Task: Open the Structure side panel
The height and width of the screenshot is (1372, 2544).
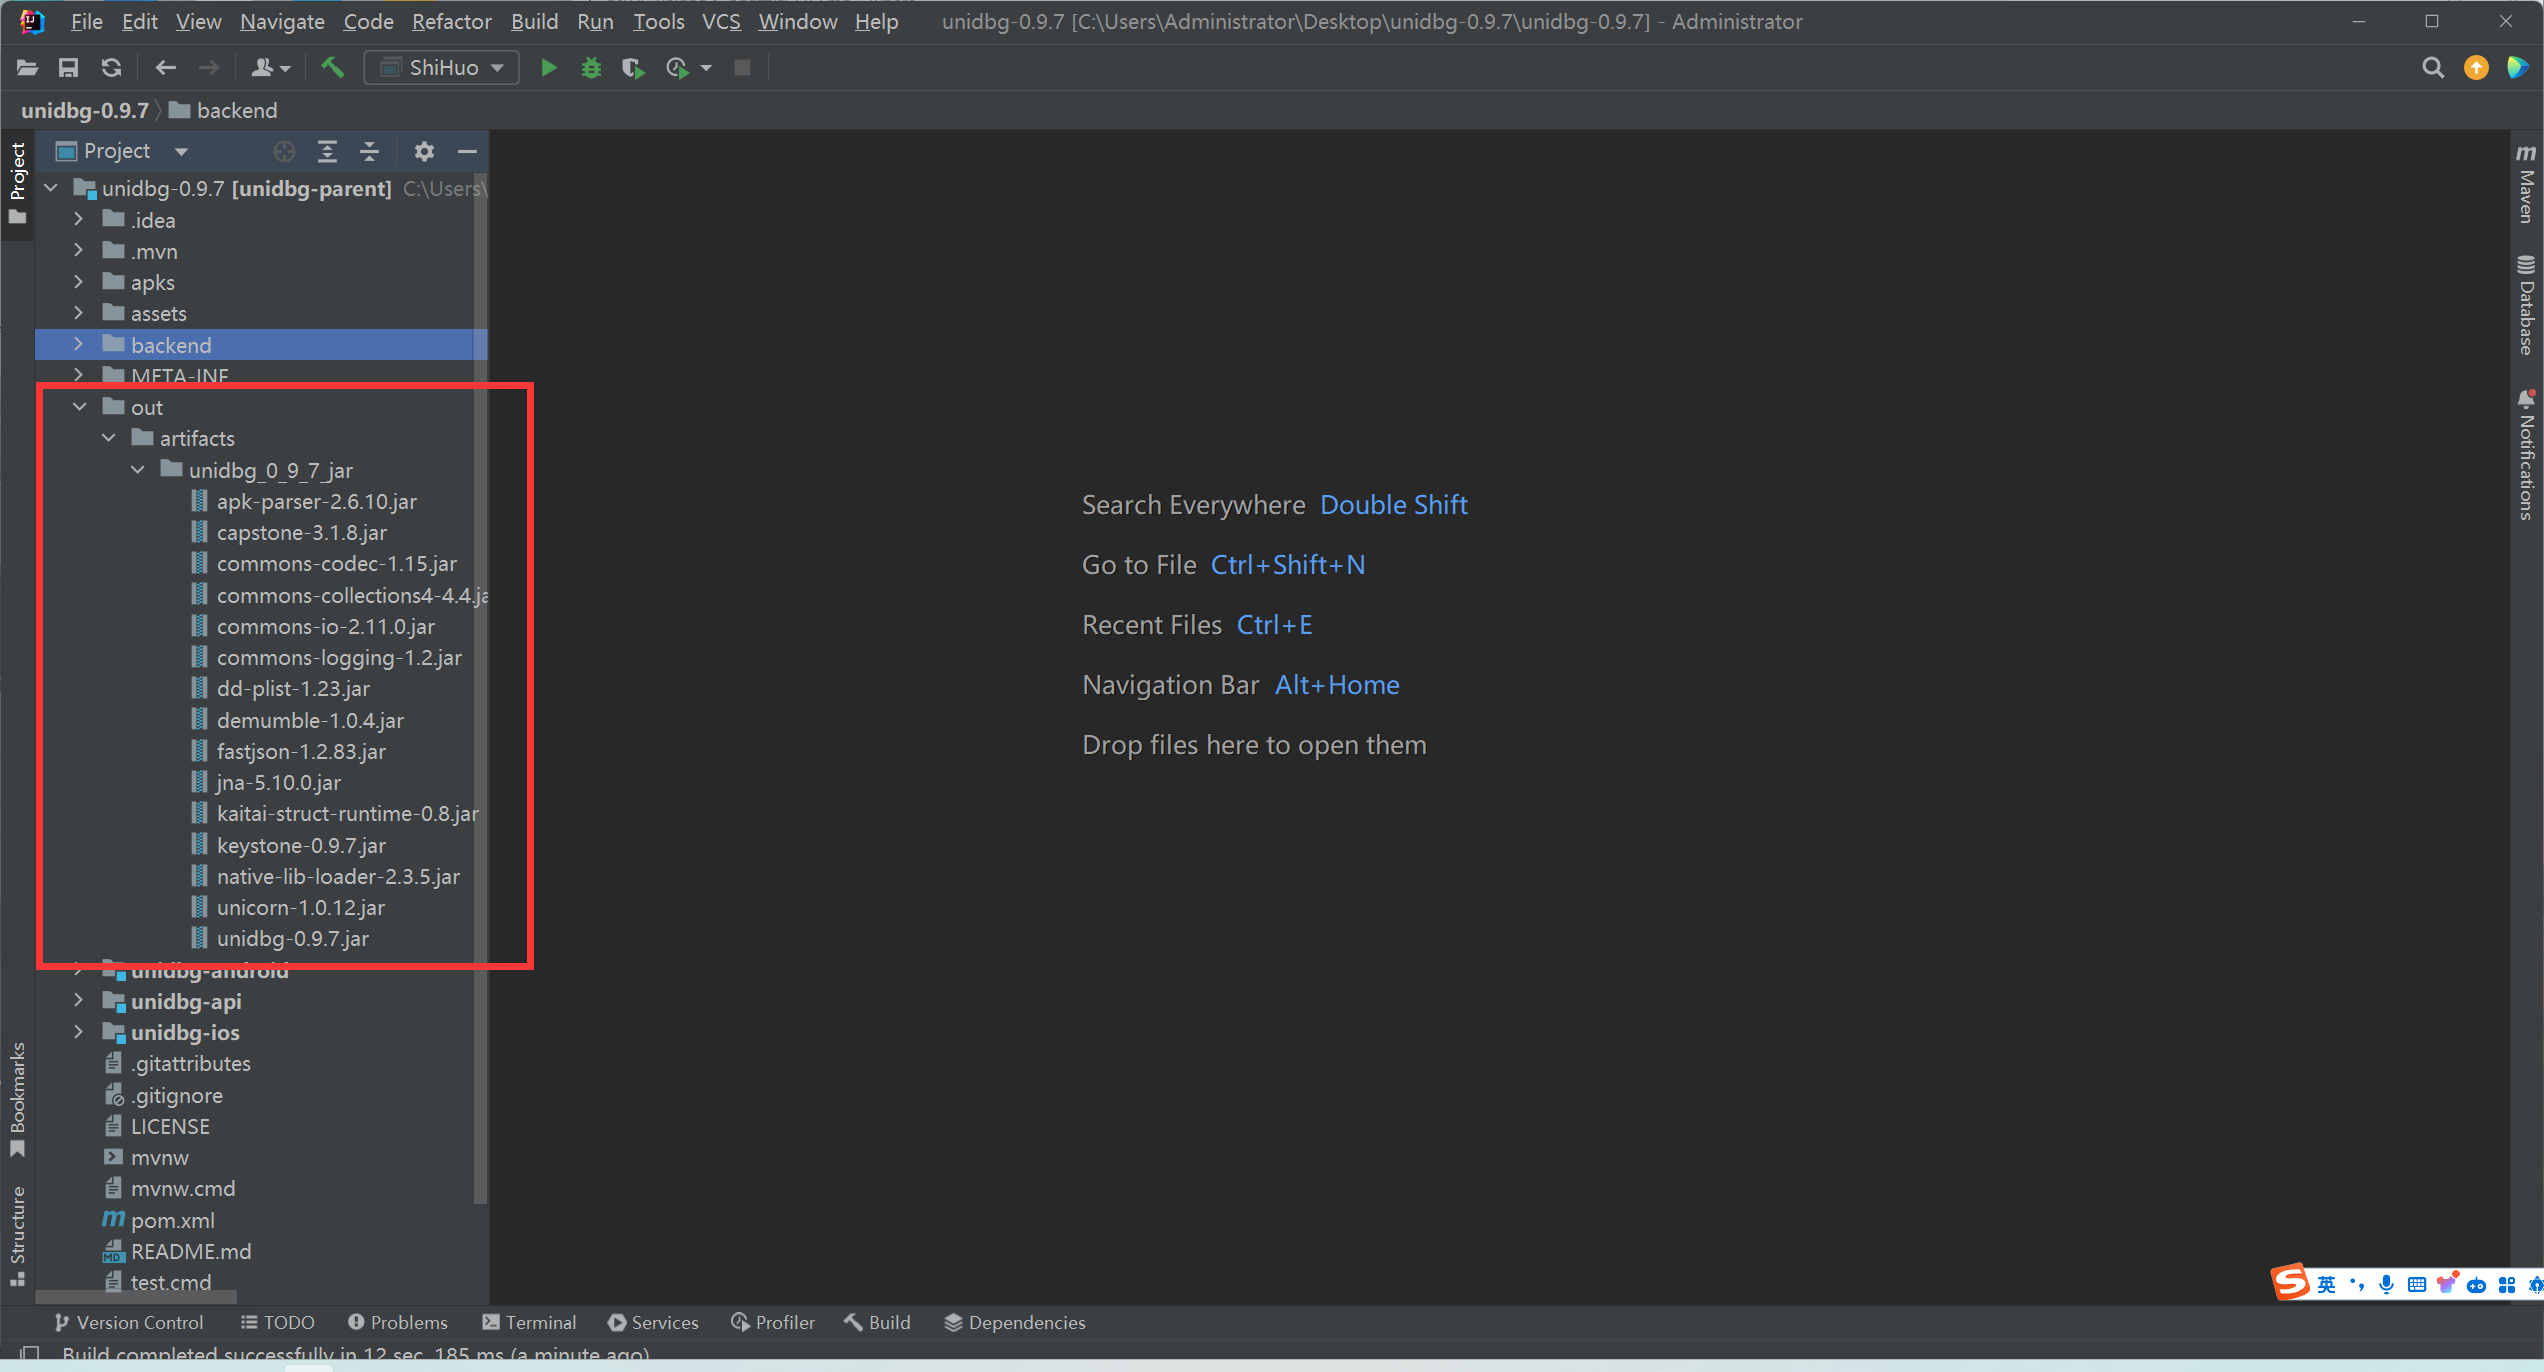Action: tap(17, 1236)
